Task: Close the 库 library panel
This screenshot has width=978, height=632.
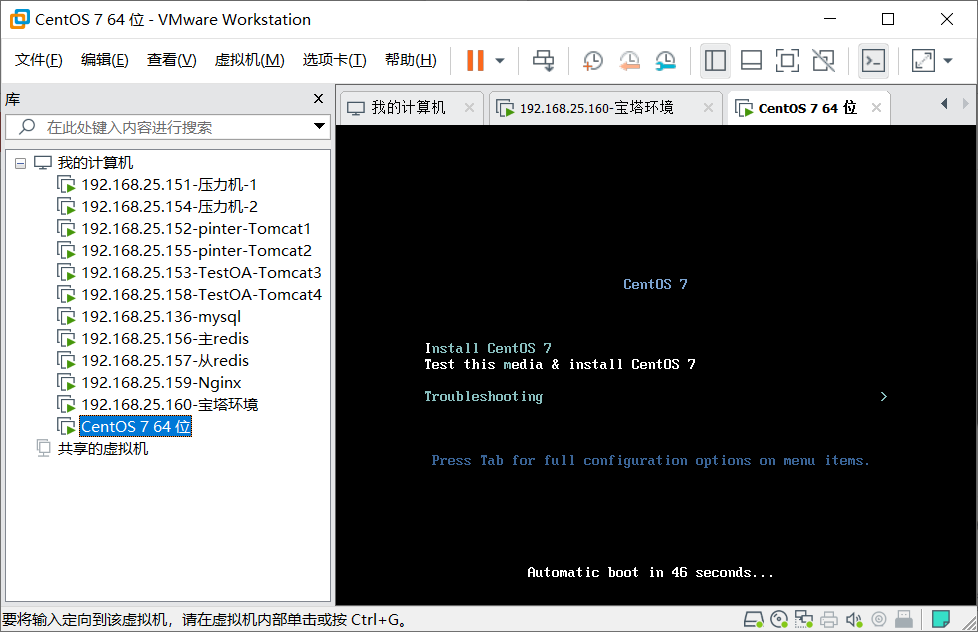Action: tap(319, 99)
